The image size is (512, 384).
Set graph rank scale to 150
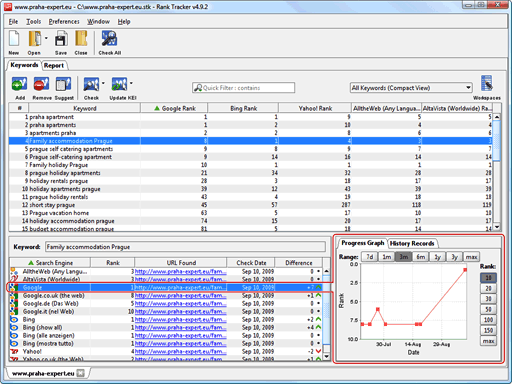[488, 330]
